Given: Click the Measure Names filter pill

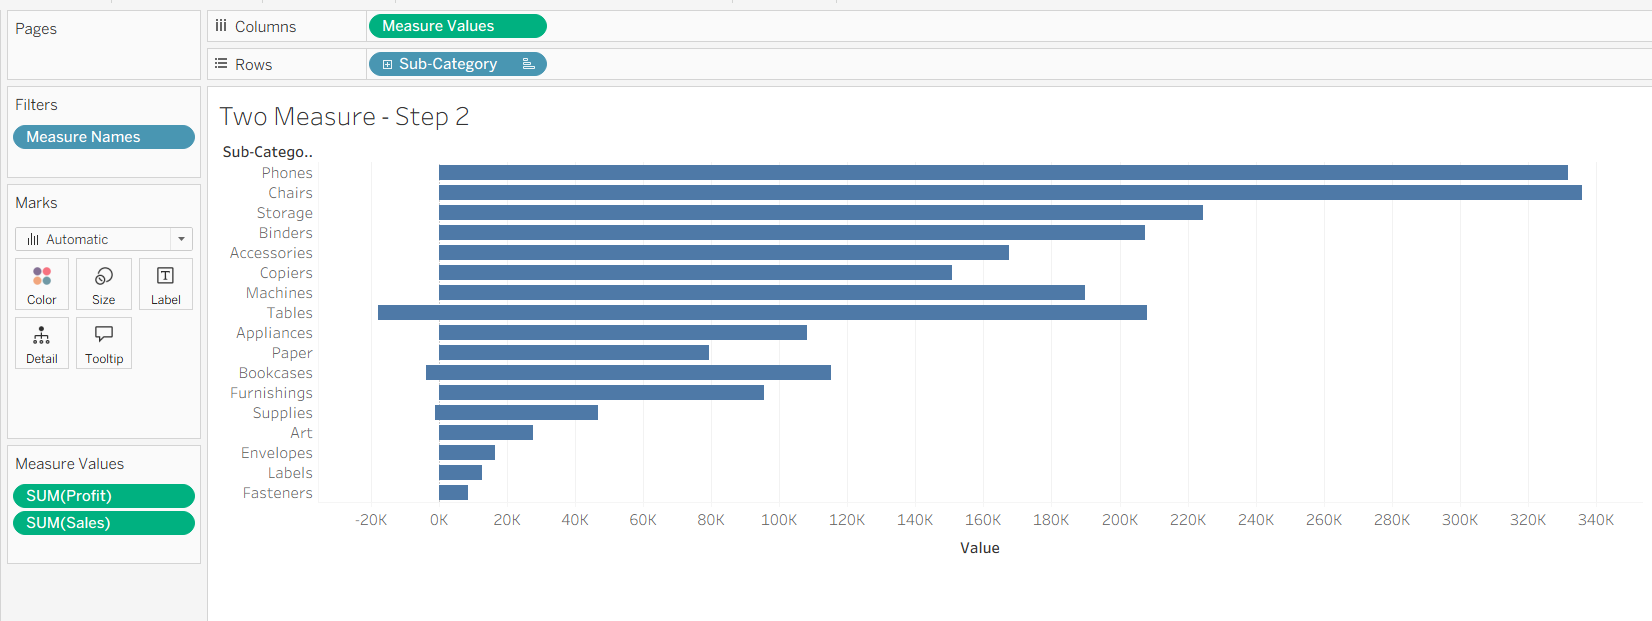Looking at the screenshot, I should coord(103,137).
